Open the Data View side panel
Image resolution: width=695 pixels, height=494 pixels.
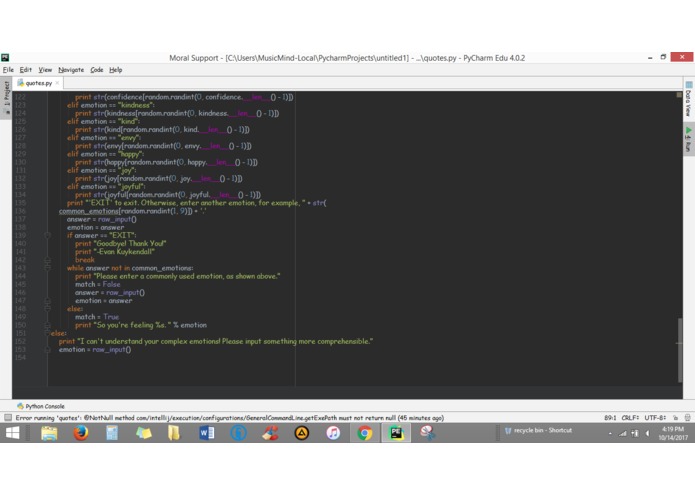point(688,100)
